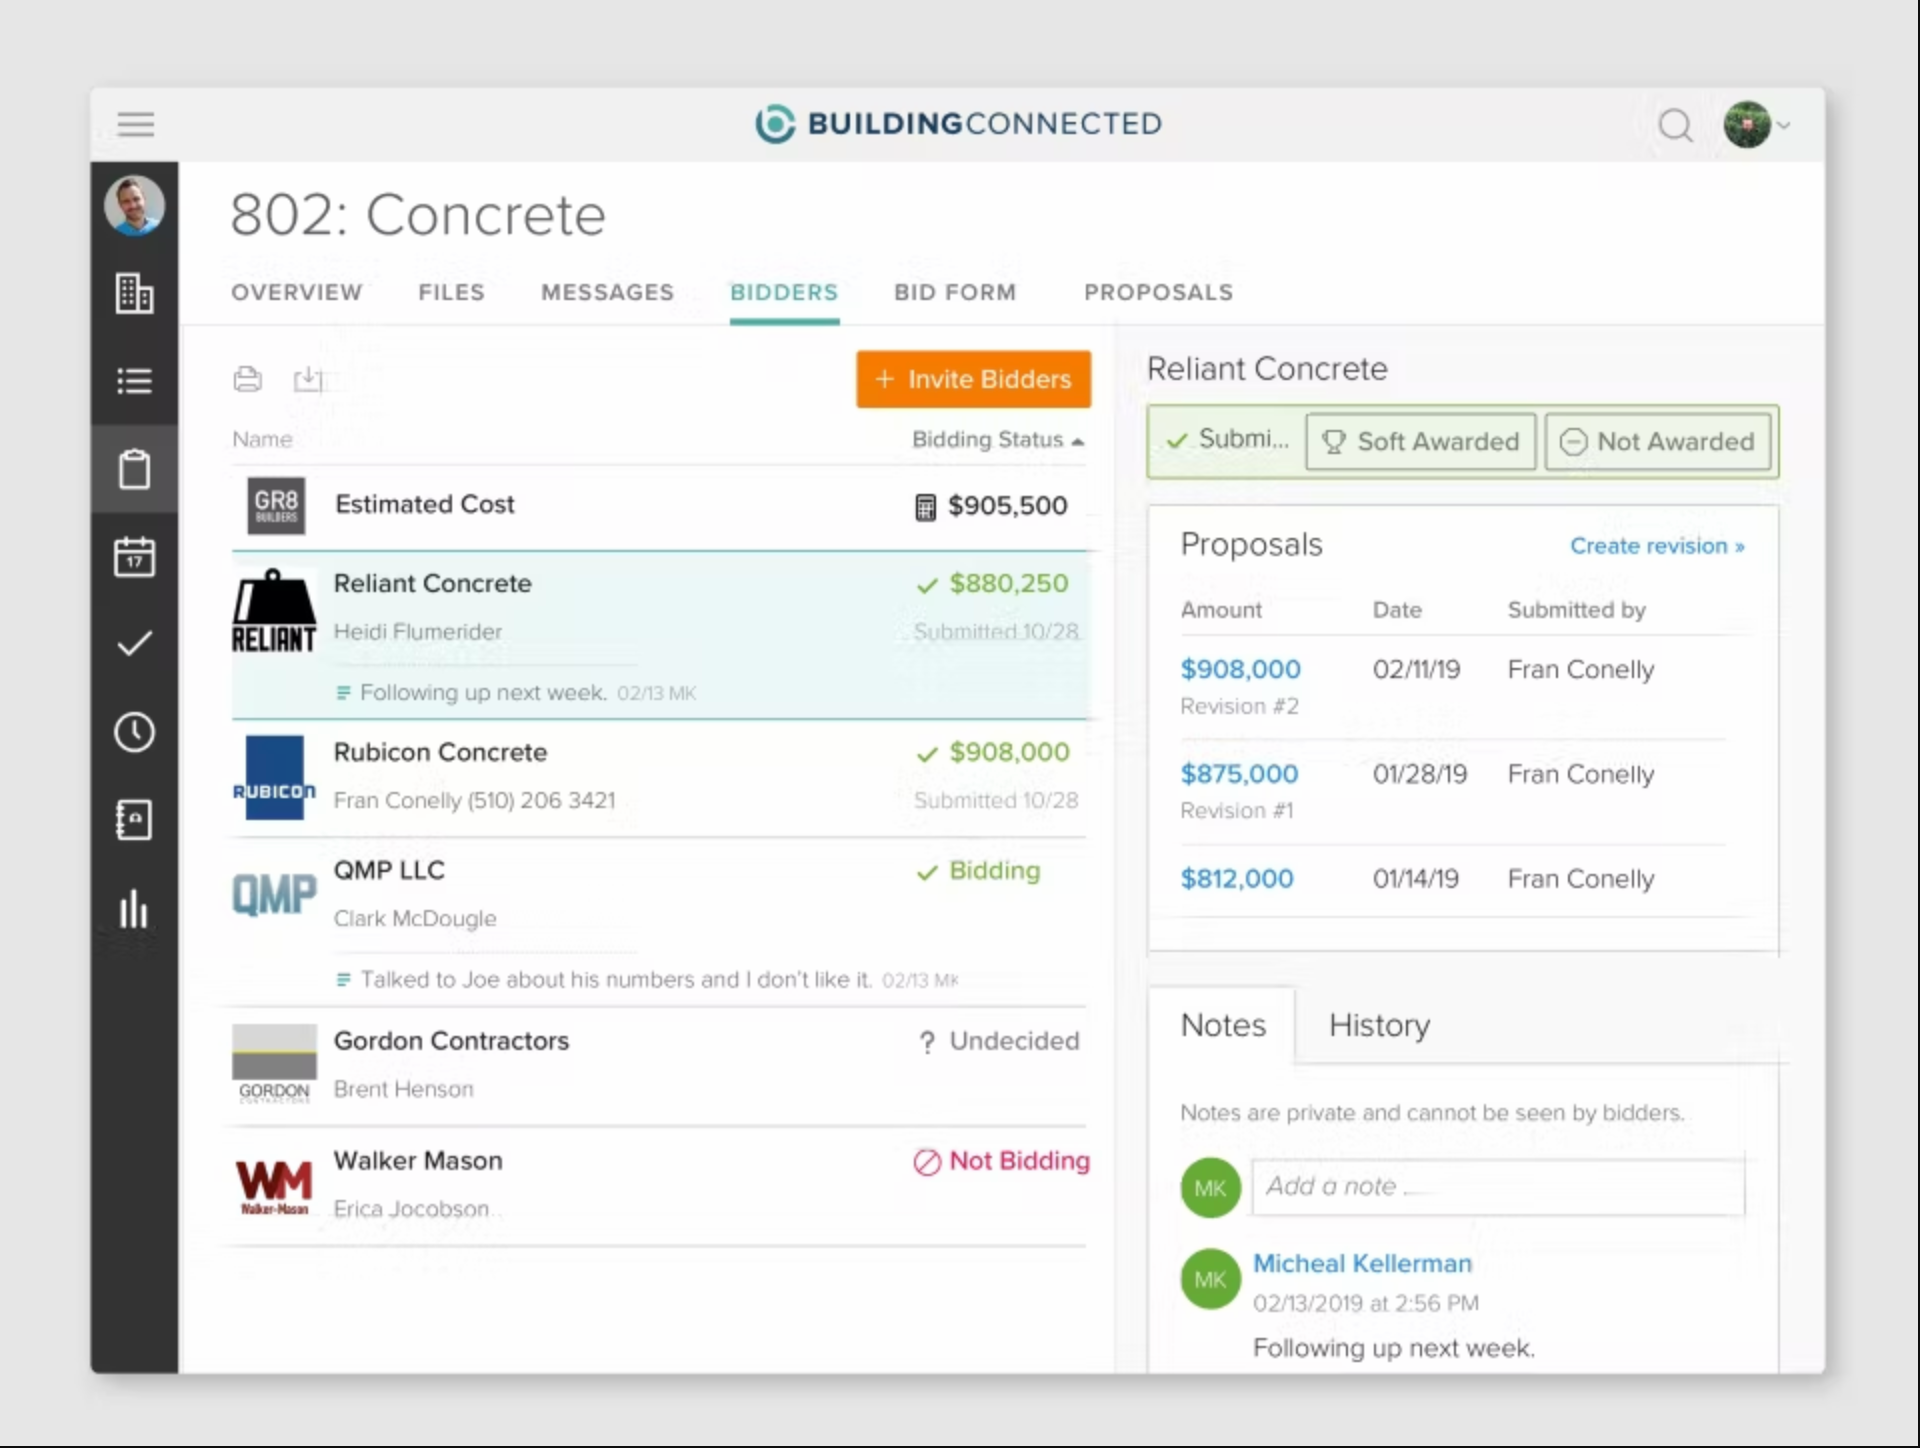This screenshot has width=1920, height=1448.
Task: Select the clipboard sidebar icon
Action: (134, 468)
